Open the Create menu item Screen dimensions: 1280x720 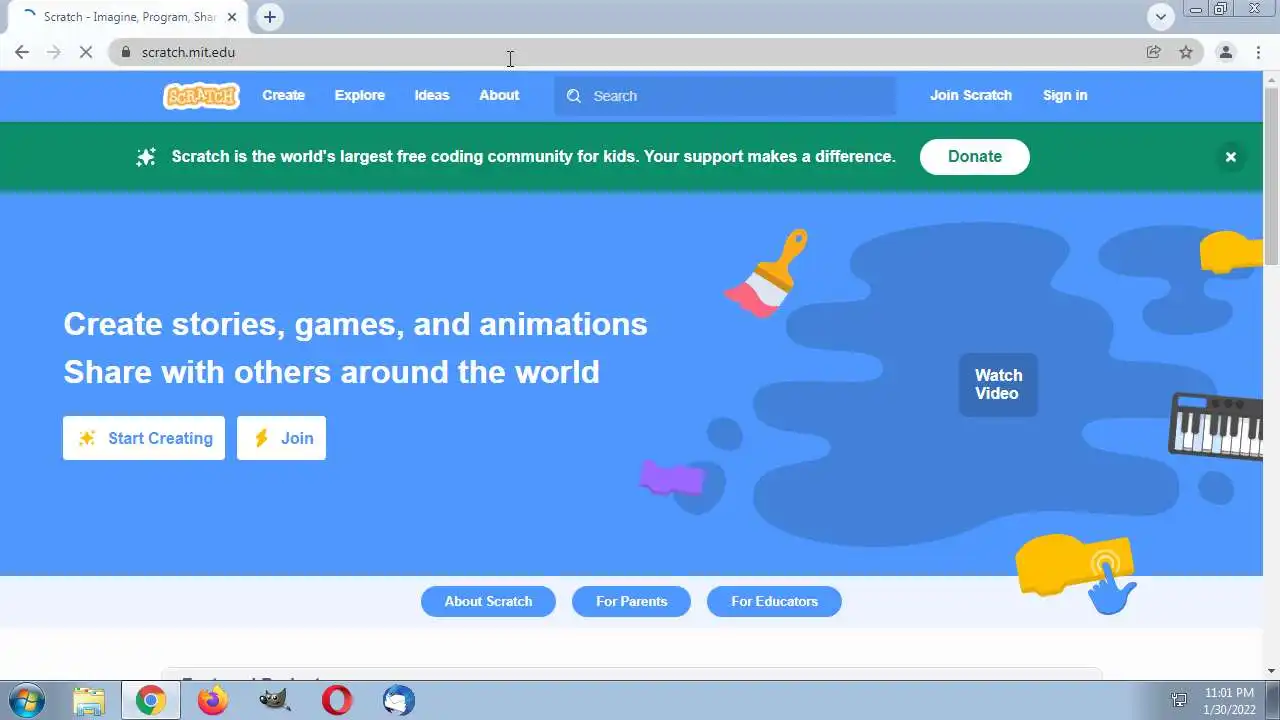pos(283,95)
